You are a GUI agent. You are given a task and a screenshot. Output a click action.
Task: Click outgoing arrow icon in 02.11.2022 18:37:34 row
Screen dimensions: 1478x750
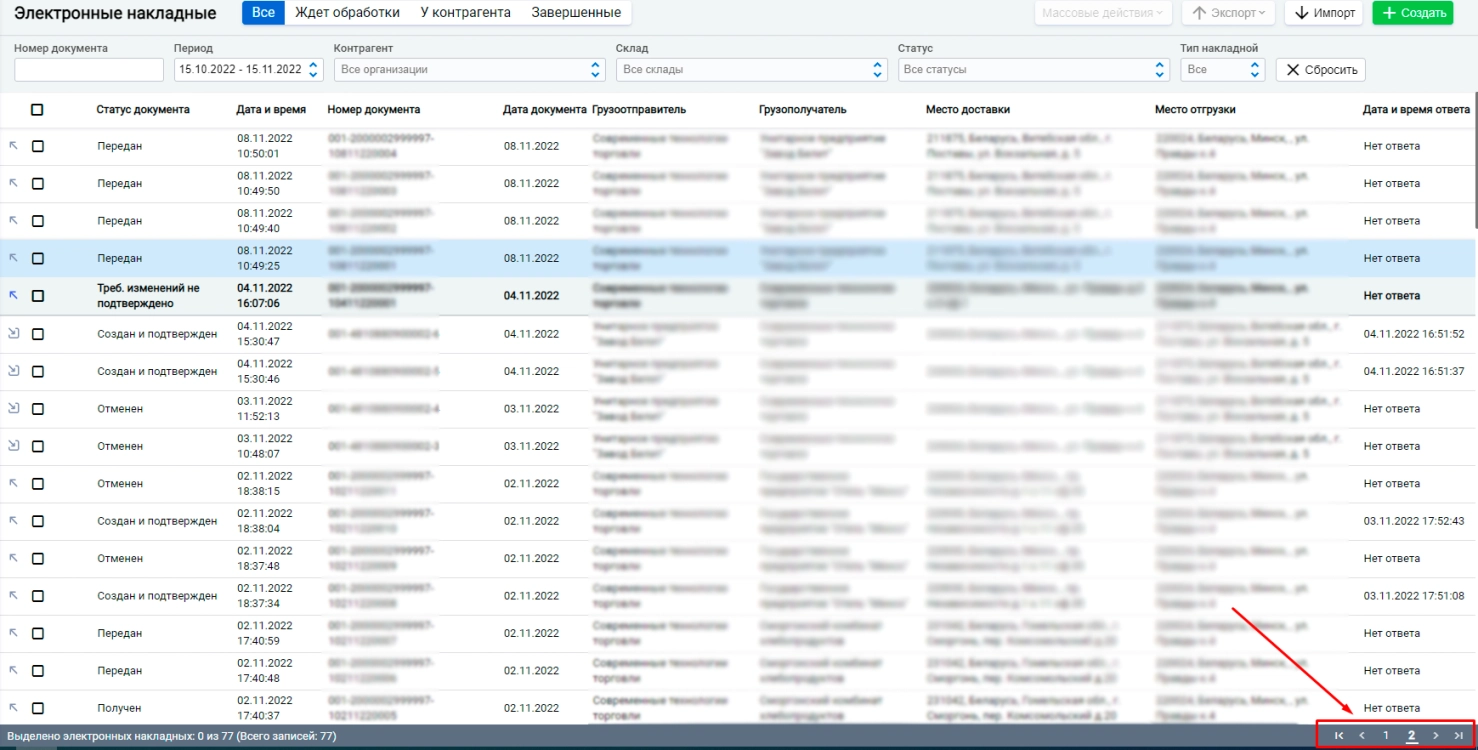pyautogui.click(x=14, y=596)
